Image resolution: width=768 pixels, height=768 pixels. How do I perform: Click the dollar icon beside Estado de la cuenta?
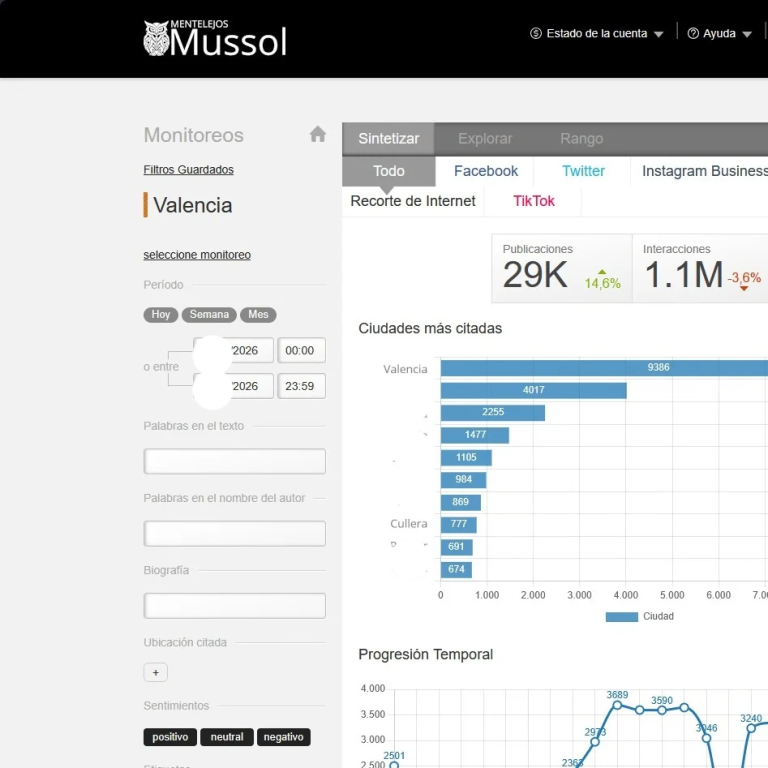[535, 33]
